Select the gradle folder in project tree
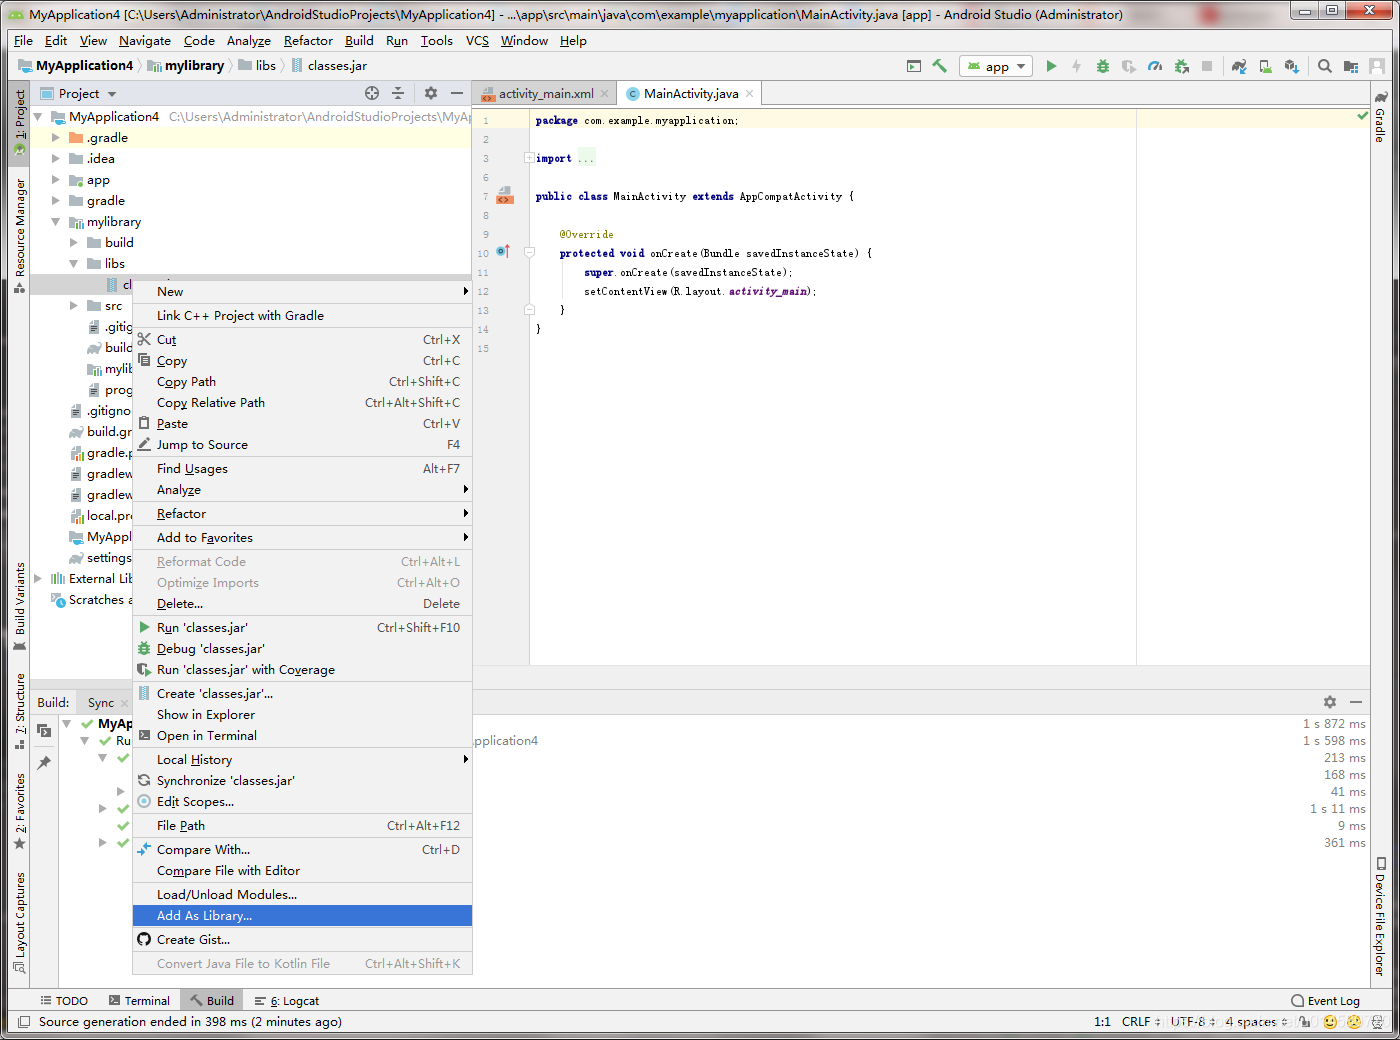The image size is (1400, 1040). tap(106, 201)
